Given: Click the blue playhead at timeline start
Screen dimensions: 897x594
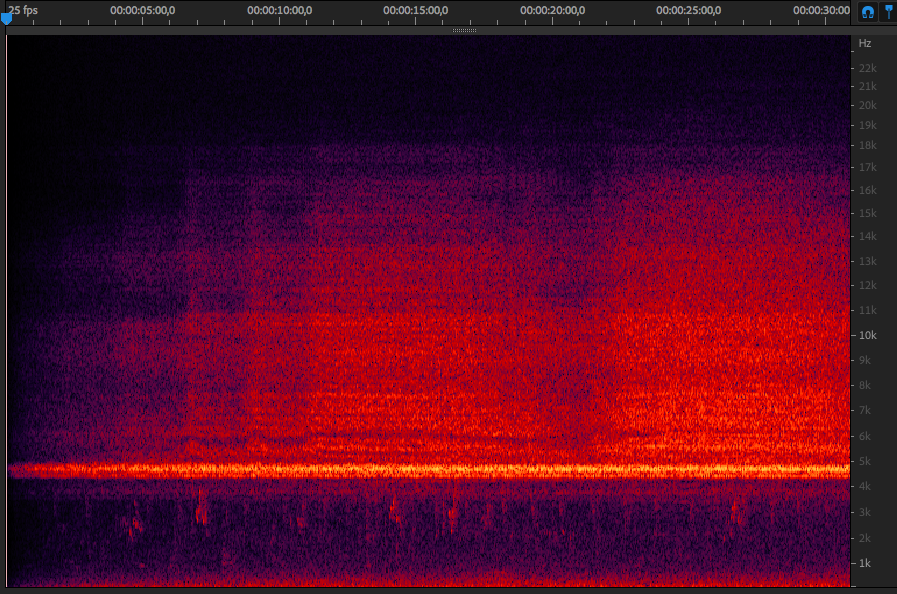Looking at the screenshot, I should pyautogui.click(x=7, y=19).
